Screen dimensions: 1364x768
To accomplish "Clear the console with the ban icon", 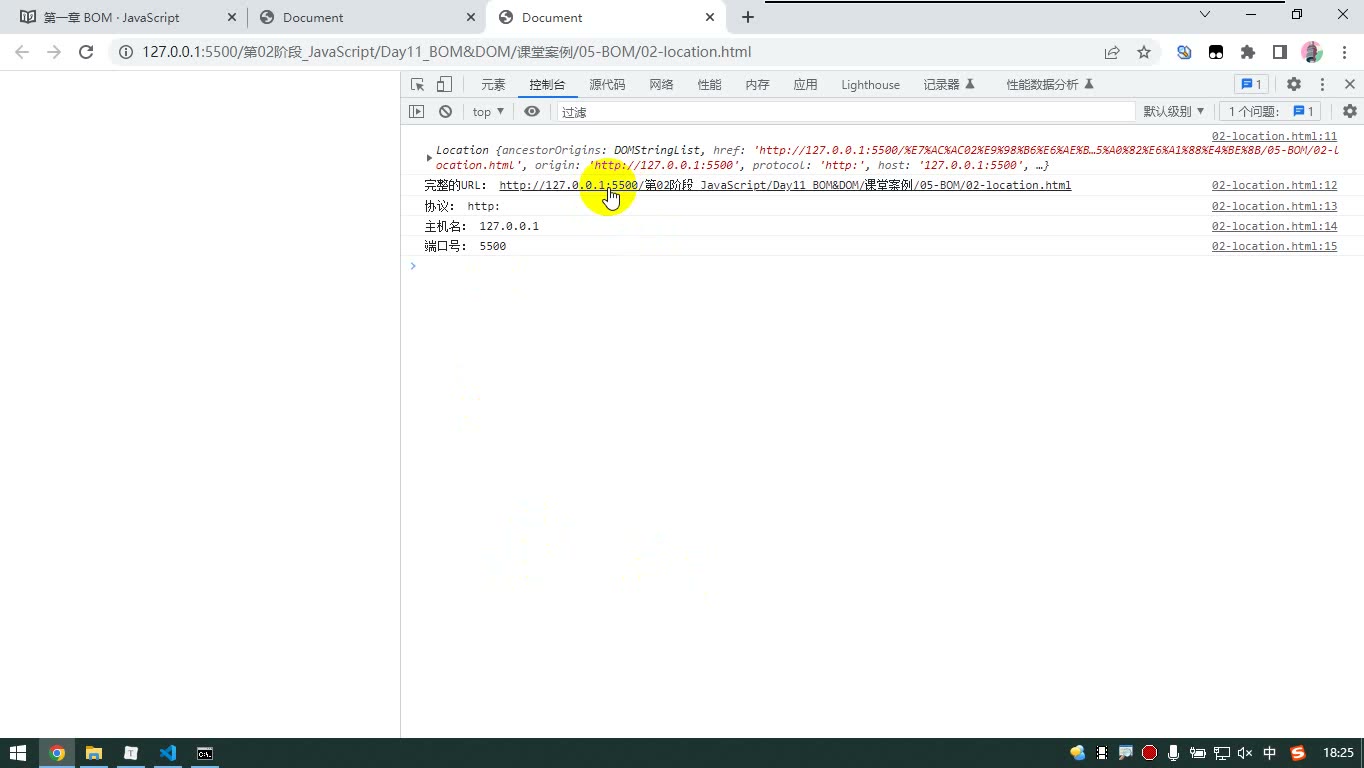I will coord(445,112).
